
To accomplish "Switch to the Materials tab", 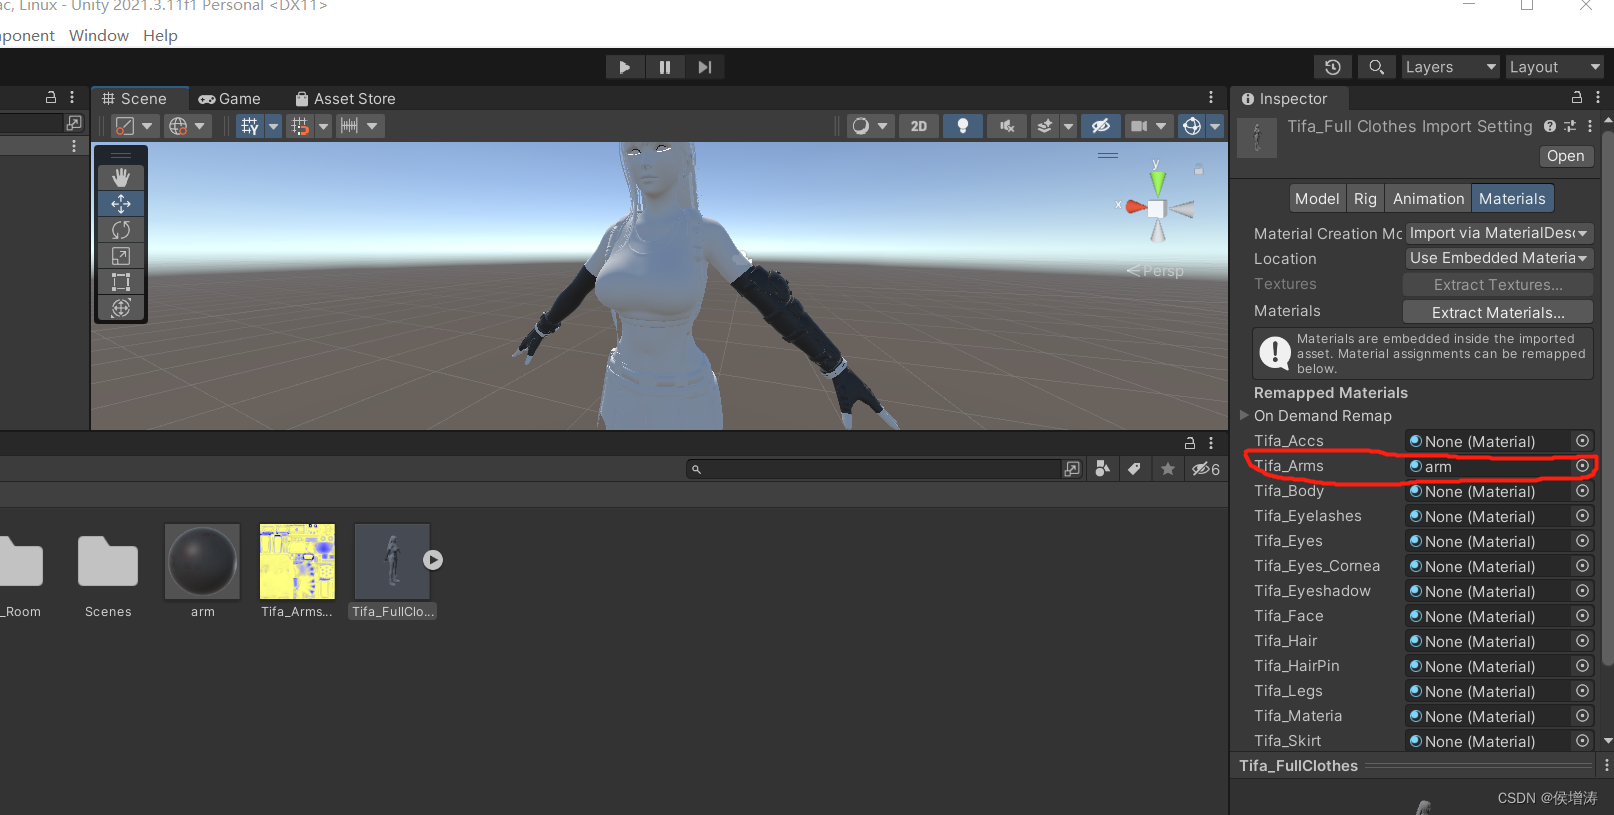I will 1512,199.
